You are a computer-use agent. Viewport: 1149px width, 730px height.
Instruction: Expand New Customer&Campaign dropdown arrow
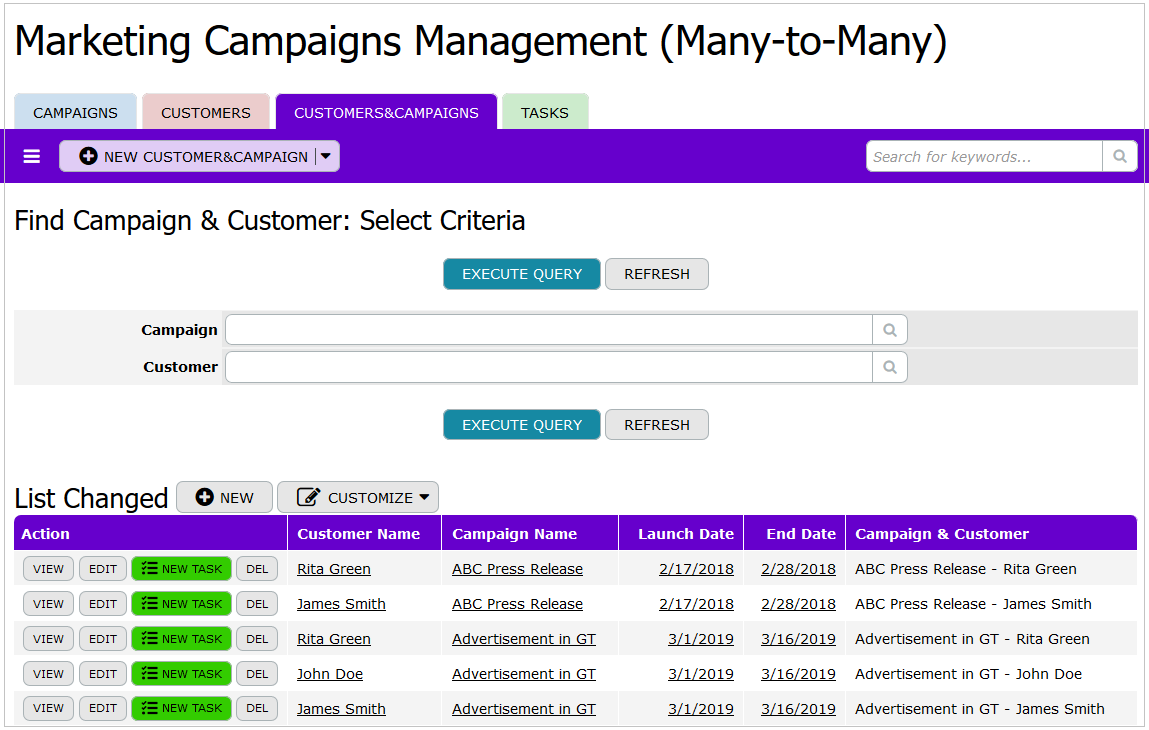(x=326, y=157)
